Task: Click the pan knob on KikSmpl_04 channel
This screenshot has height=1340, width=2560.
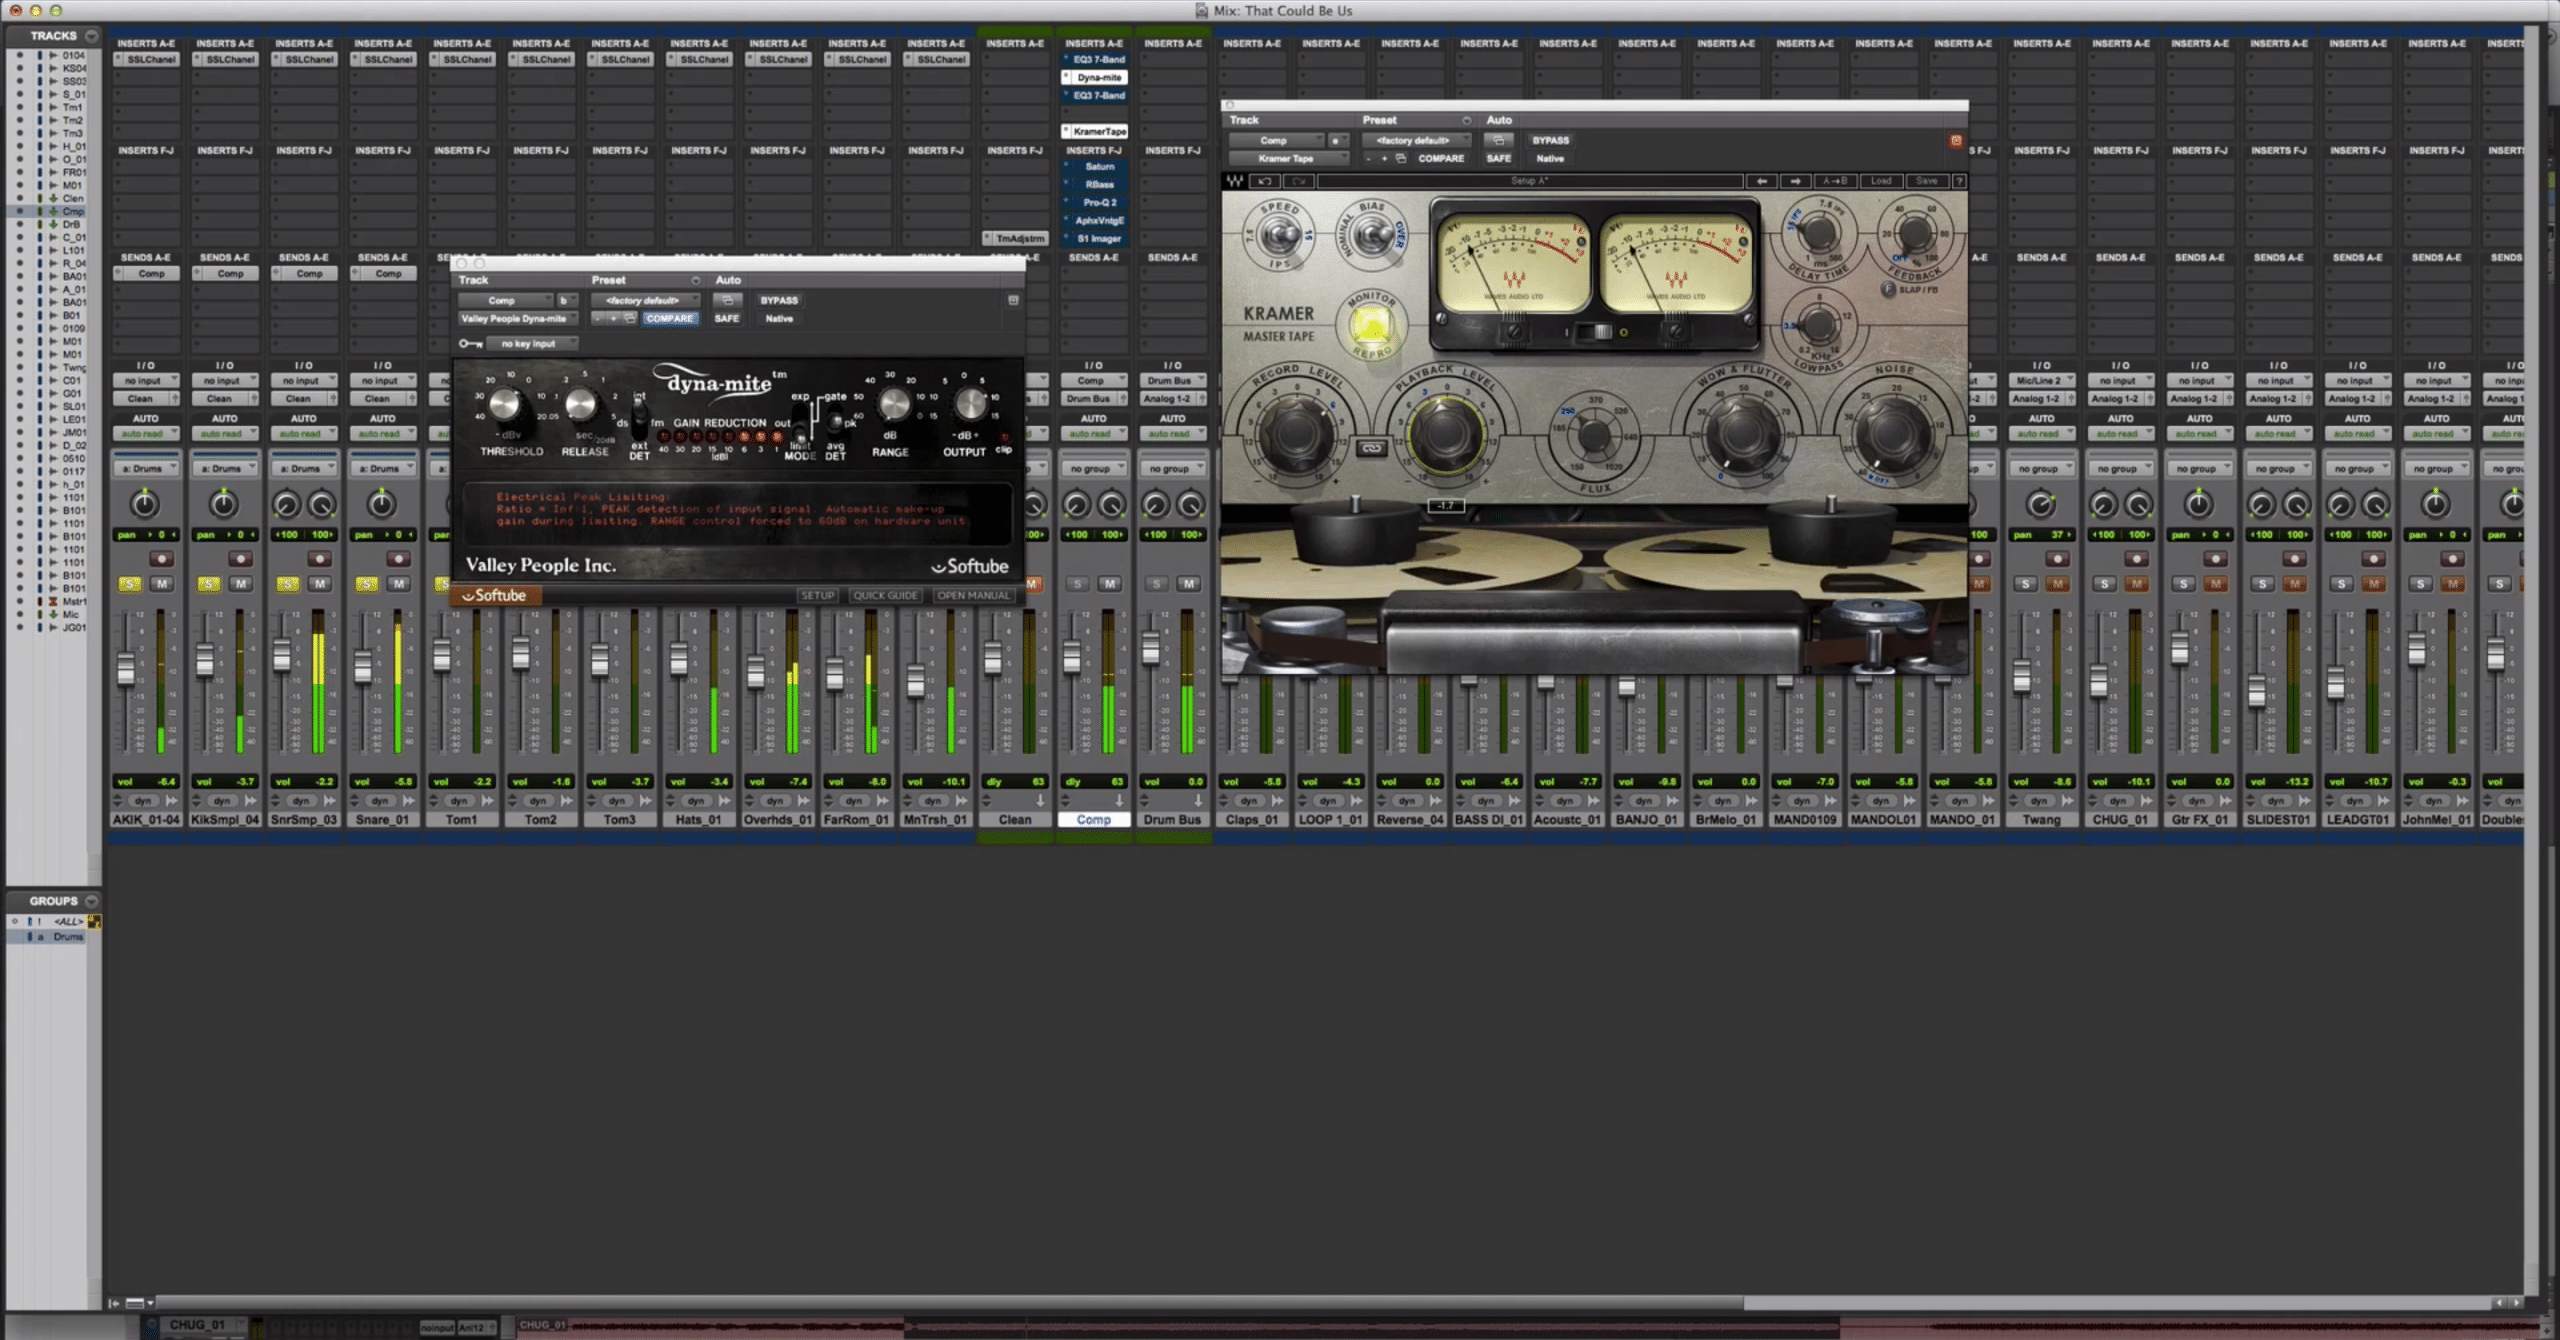Action: click(x=223, y=504)
